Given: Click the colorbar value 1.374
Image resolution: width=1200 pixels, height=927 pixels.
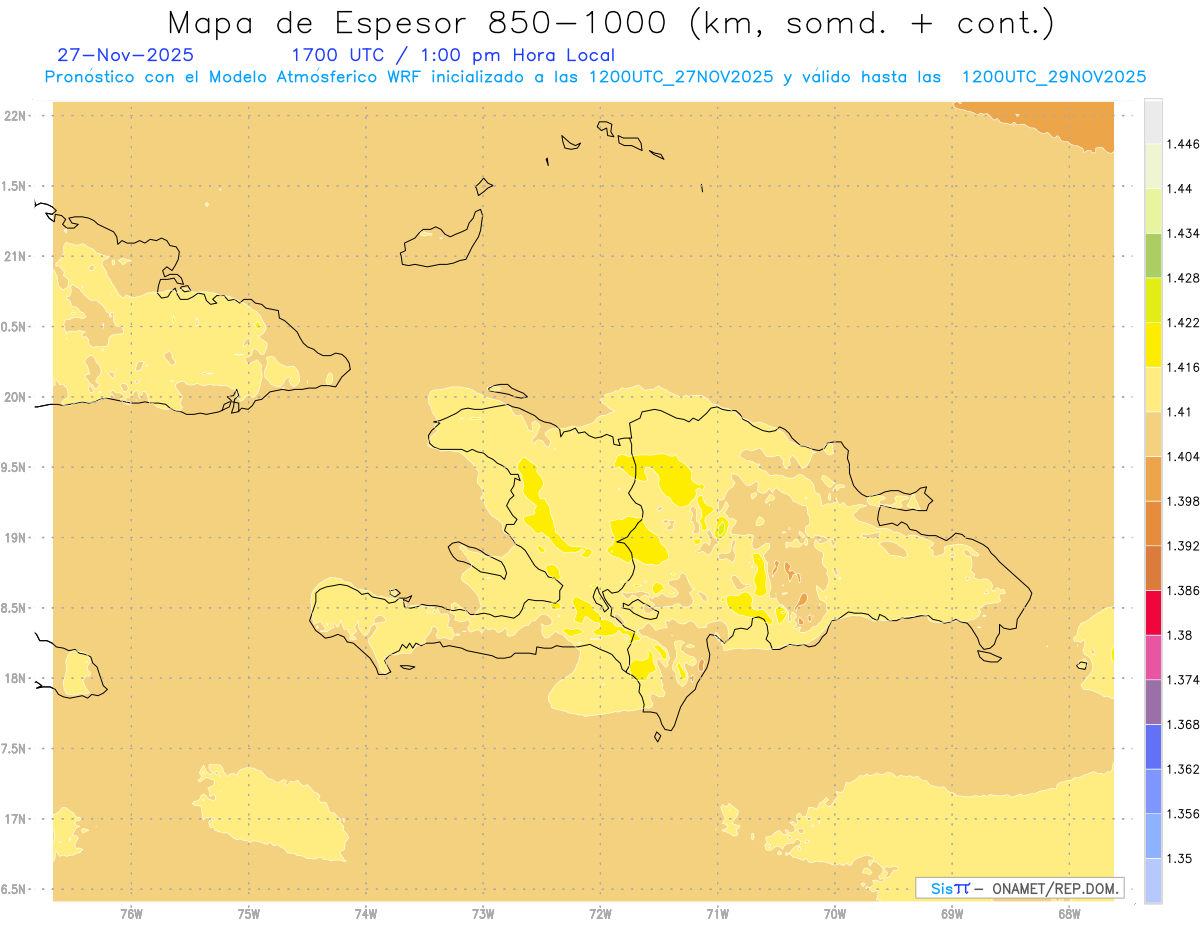Looking at the screenshot, I should 1183,680.
